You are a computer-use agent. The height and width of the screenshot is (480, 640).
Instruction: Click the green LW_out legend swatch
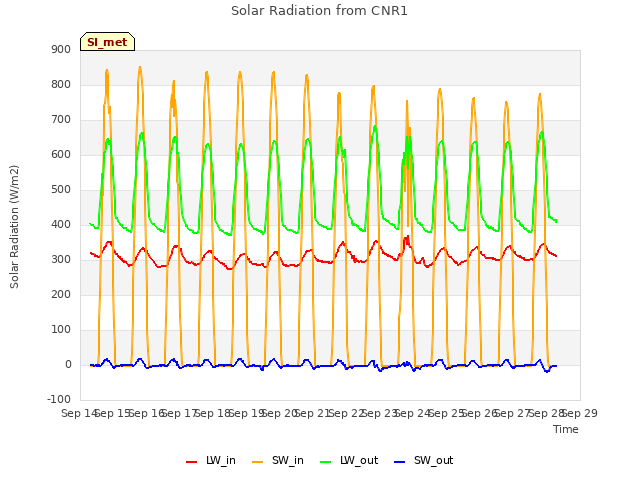pos(326,462)
